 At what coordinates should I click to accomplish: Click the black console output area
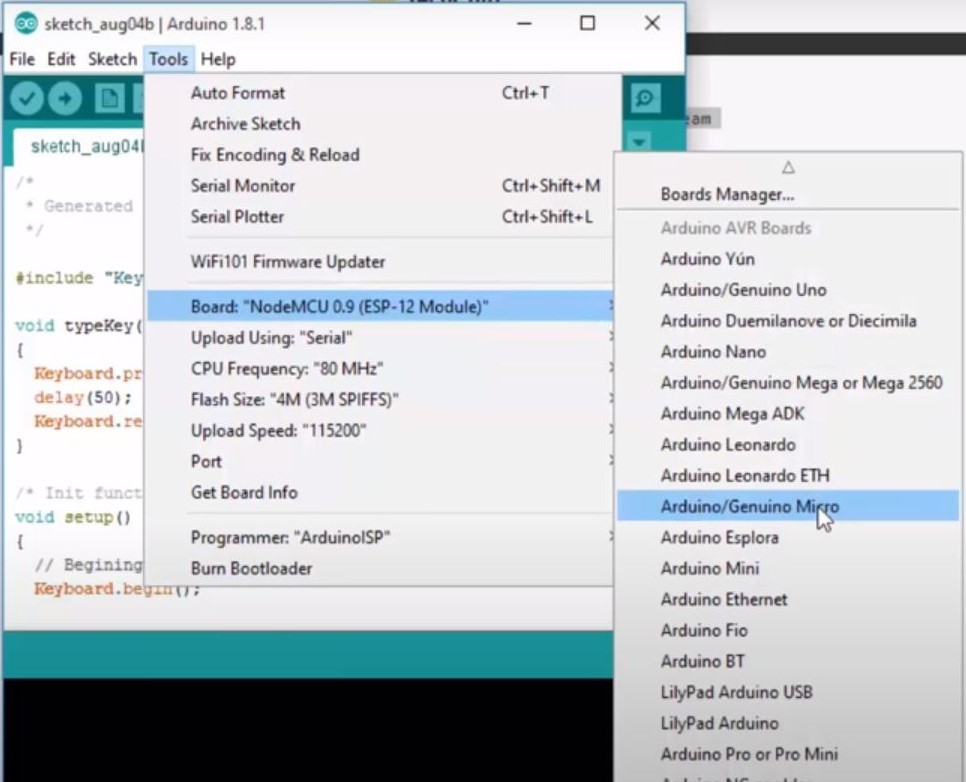tap(308, 730)
